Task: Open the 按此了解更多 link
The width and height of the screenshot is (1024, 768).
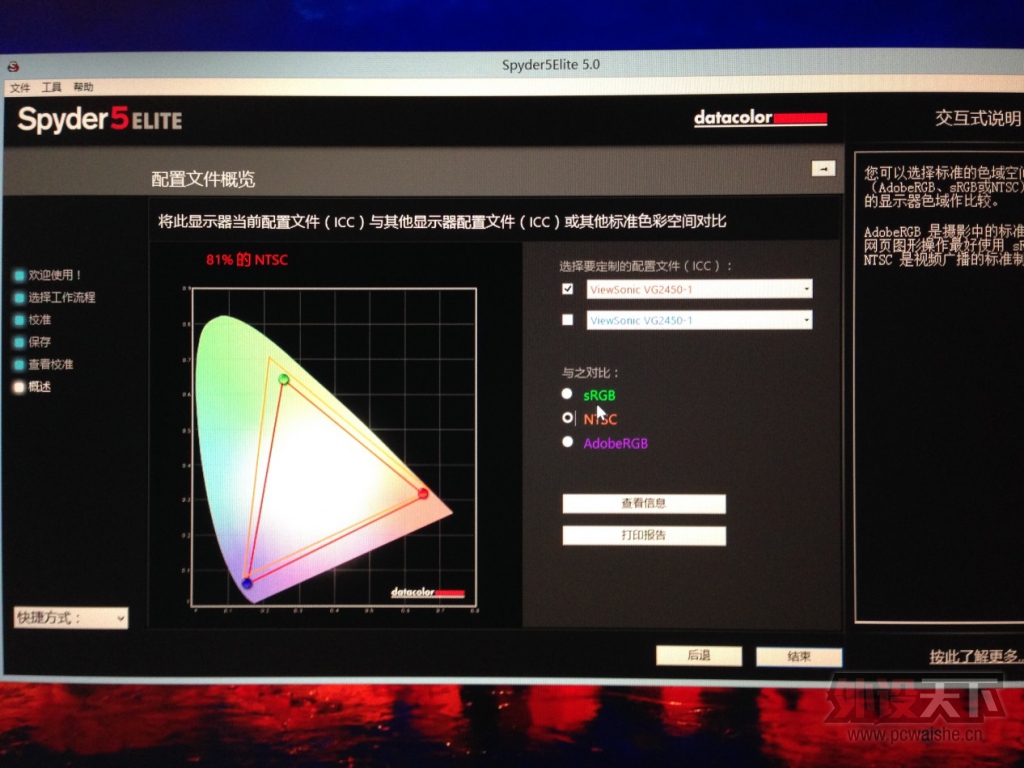Action: click(976, 656)
